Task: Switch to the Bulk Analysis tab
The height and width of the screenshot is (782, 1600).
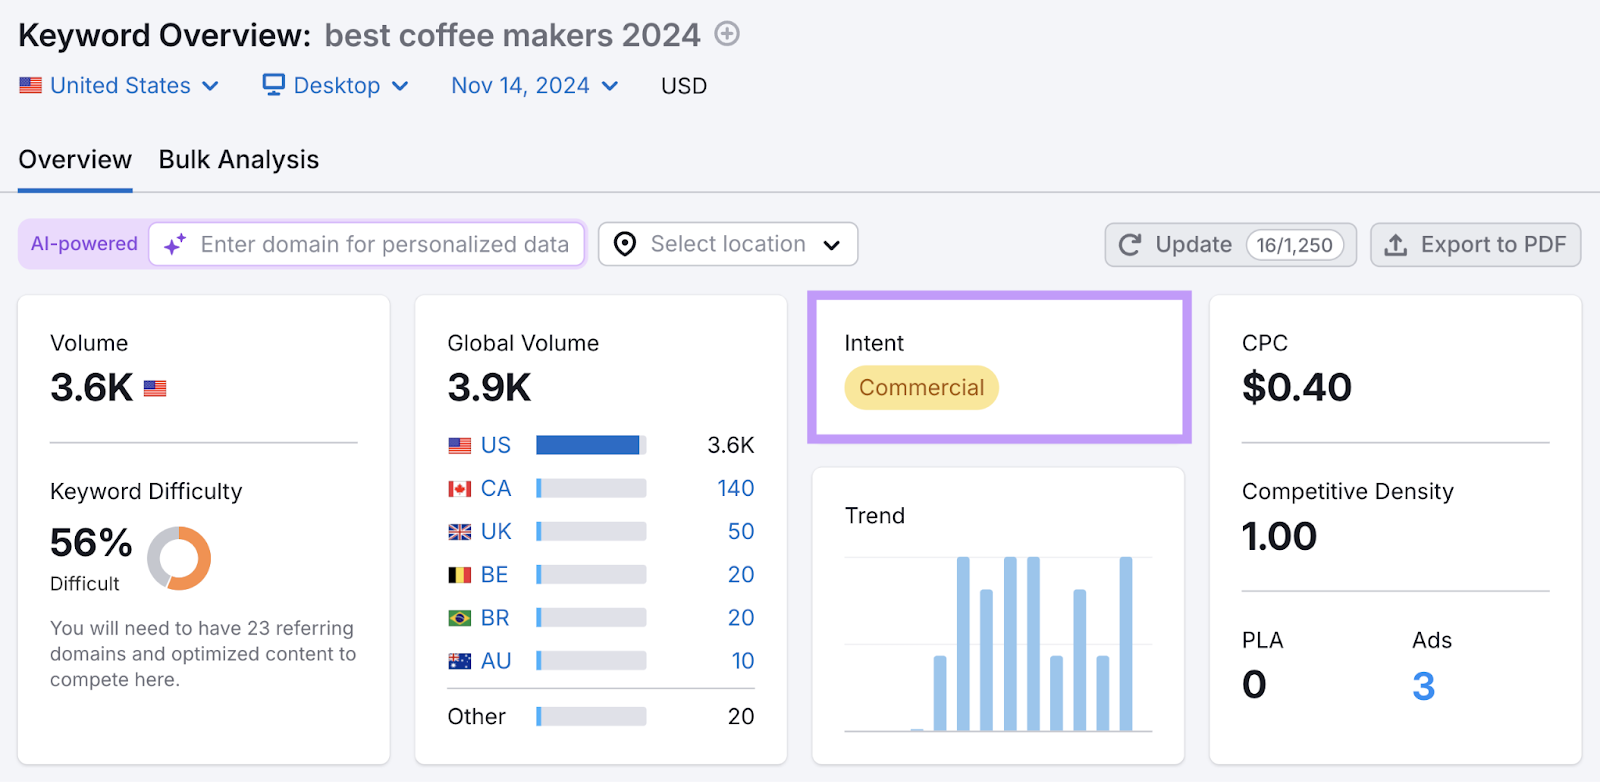Action: (239, 160)
